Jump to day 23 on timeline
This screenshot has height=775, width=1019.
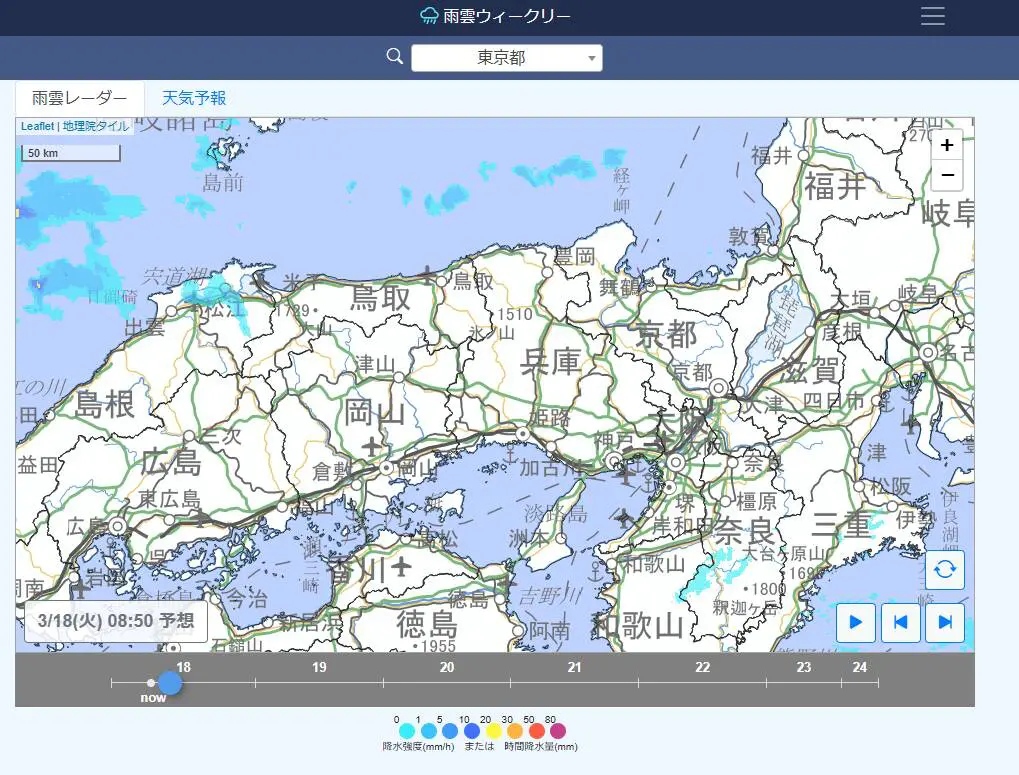click(804, 667)
